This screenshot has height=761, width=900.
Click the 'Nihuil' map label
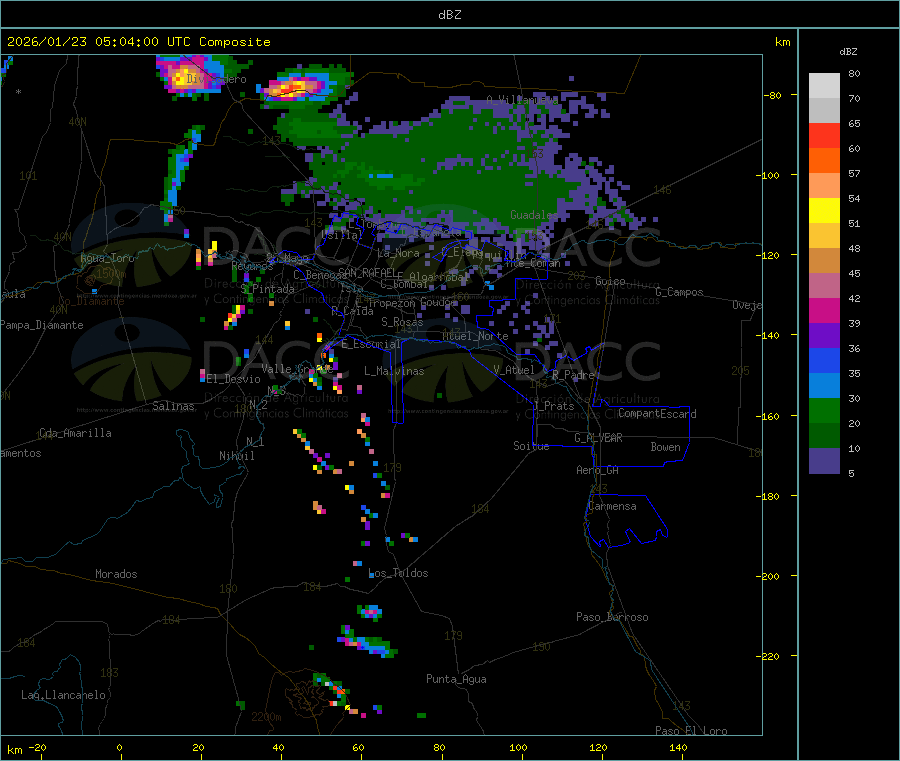click(237, 456)
